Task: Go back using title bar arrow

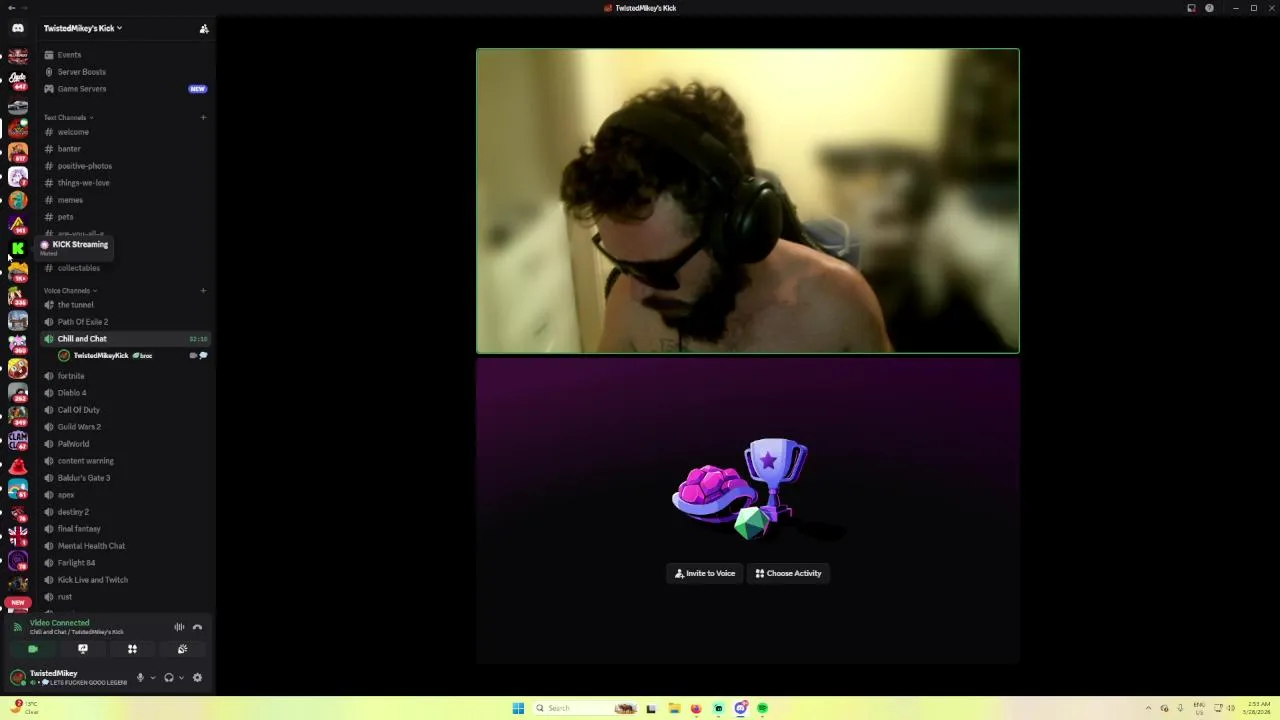Action: 10,8
